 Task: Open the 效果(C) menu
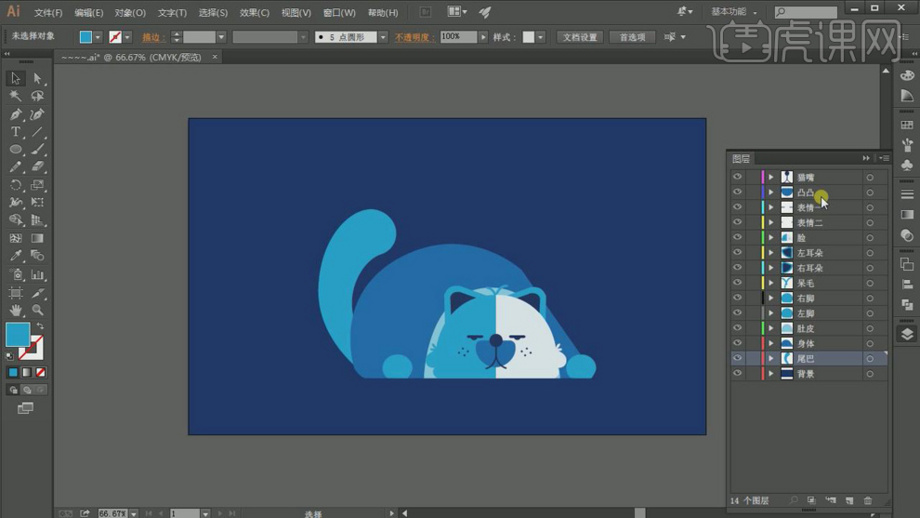(254, 13)
